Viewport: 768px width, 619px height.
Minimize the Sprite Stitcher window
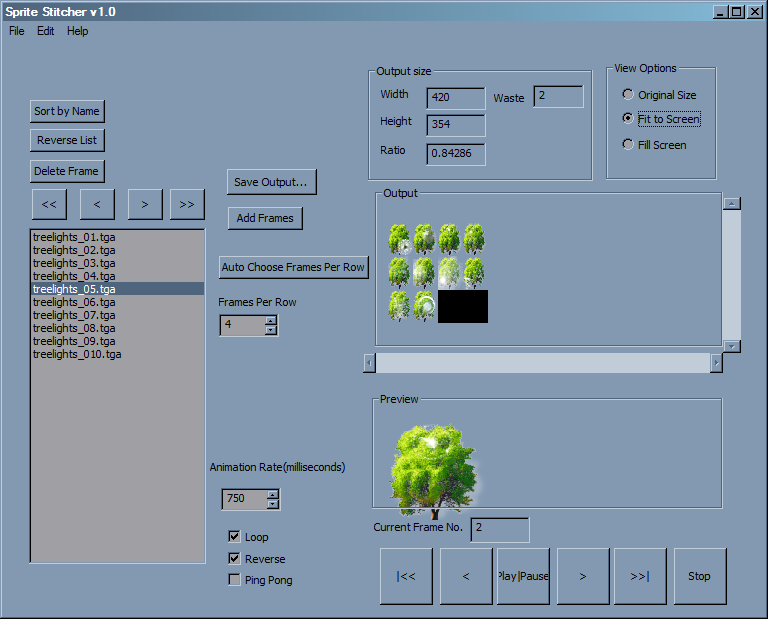point(720,12)
